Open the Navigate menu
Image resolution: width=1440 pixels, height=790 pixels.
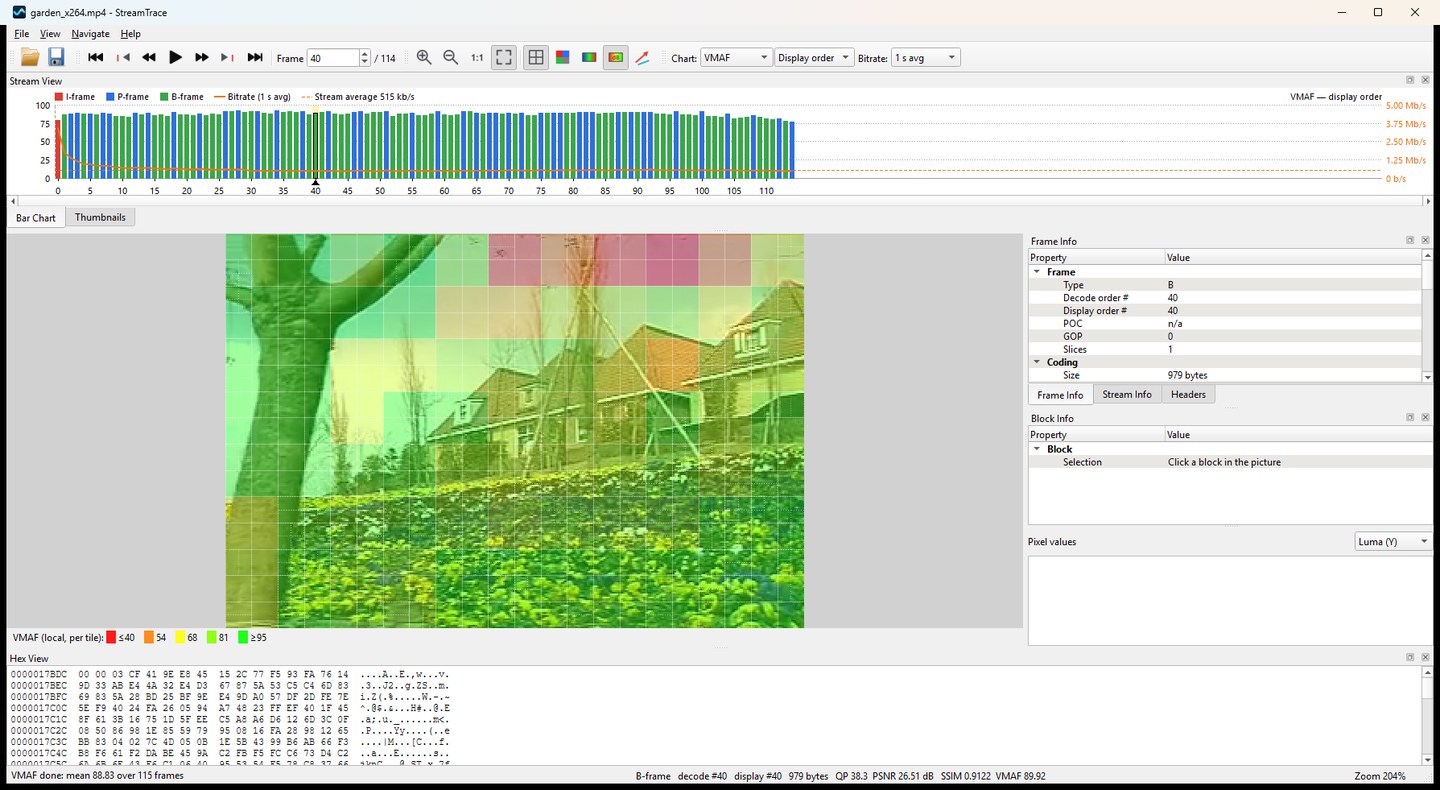(90, 34)
